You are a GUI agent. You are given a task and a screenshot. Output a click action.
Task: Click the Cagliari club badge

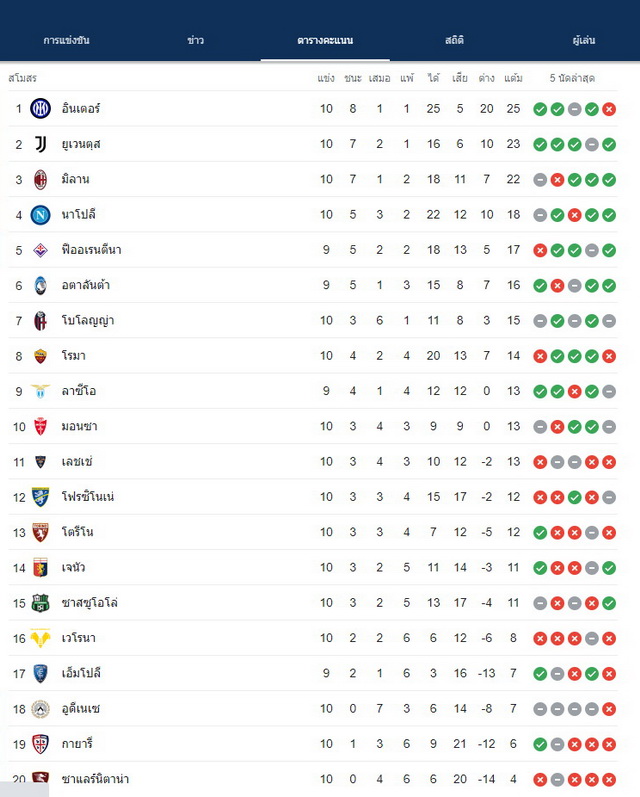pyautogui.click(x=41, y=744)
